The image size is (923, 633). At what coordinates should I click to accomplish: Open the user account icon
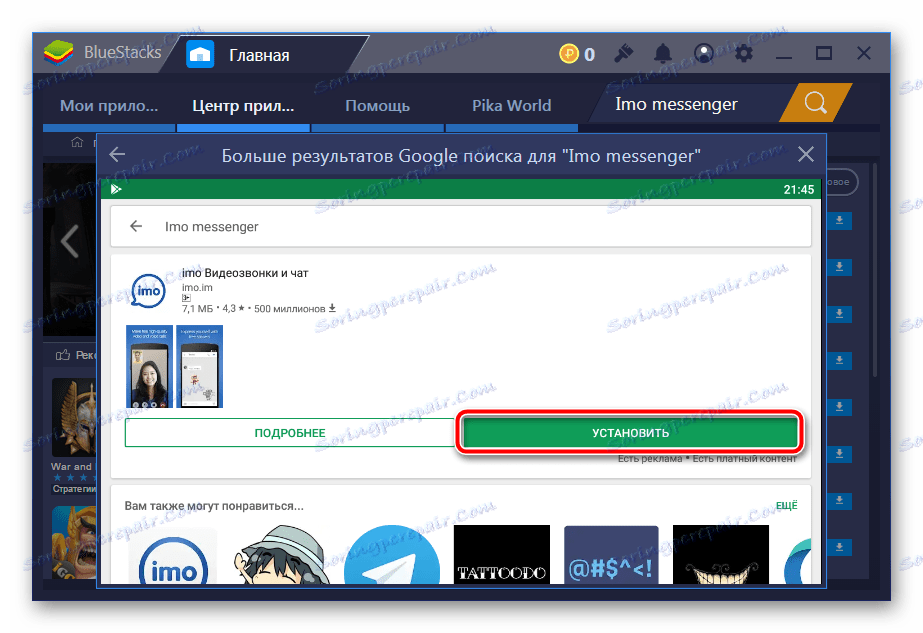[x=703, y=54]
